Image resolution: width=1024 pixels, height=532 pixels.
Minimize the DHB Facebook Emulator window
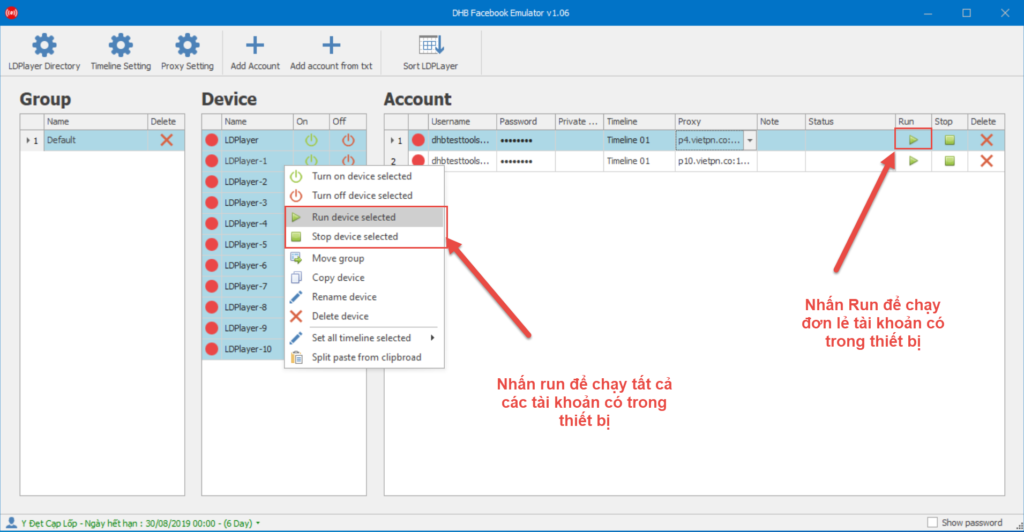(x=927, y=13)
